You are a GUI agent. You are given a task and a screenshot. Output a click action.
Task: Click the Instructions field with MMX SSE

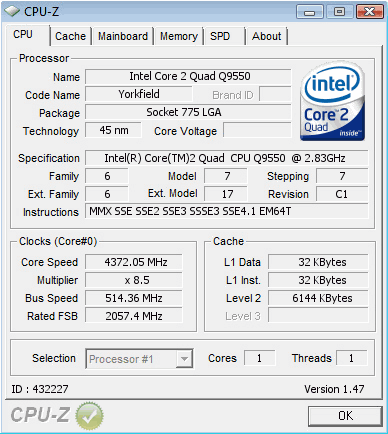227,211
